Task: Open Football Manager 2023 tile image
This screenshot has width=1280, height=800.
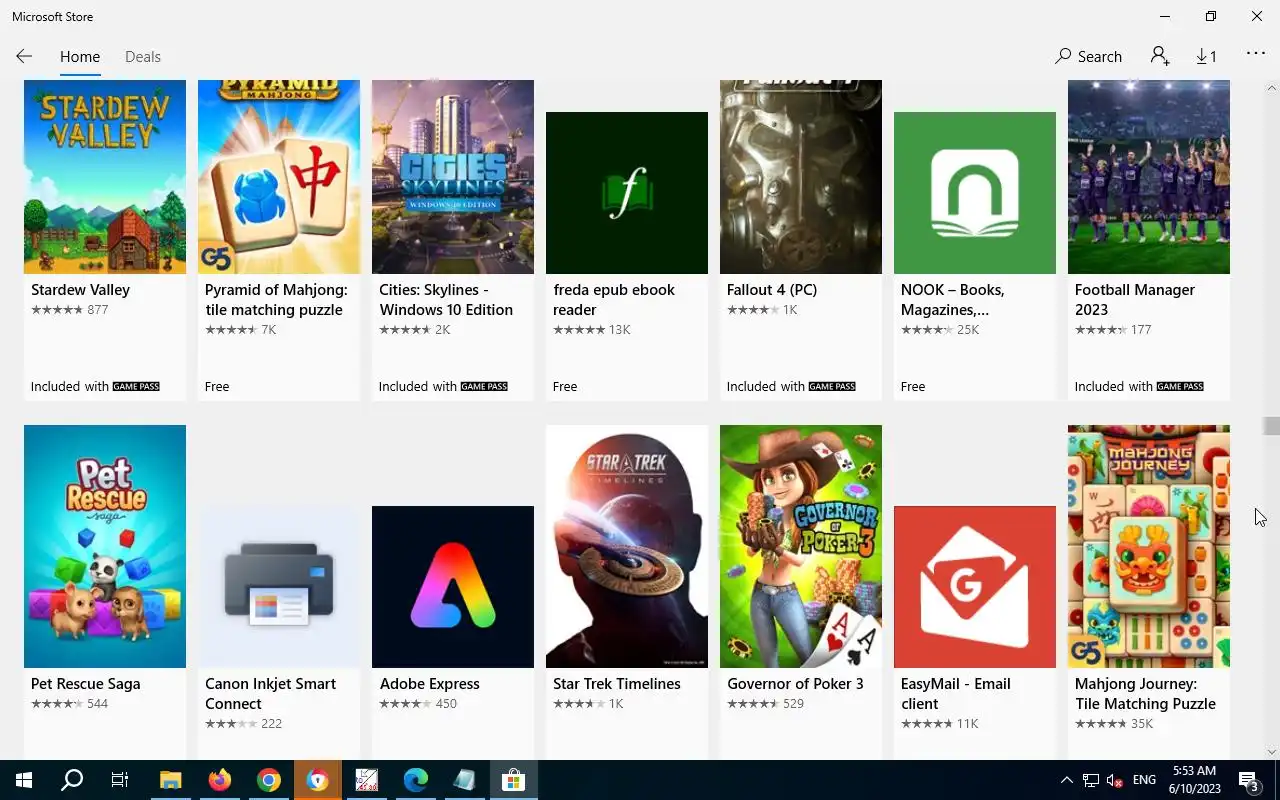Action: coord(1149,177)
